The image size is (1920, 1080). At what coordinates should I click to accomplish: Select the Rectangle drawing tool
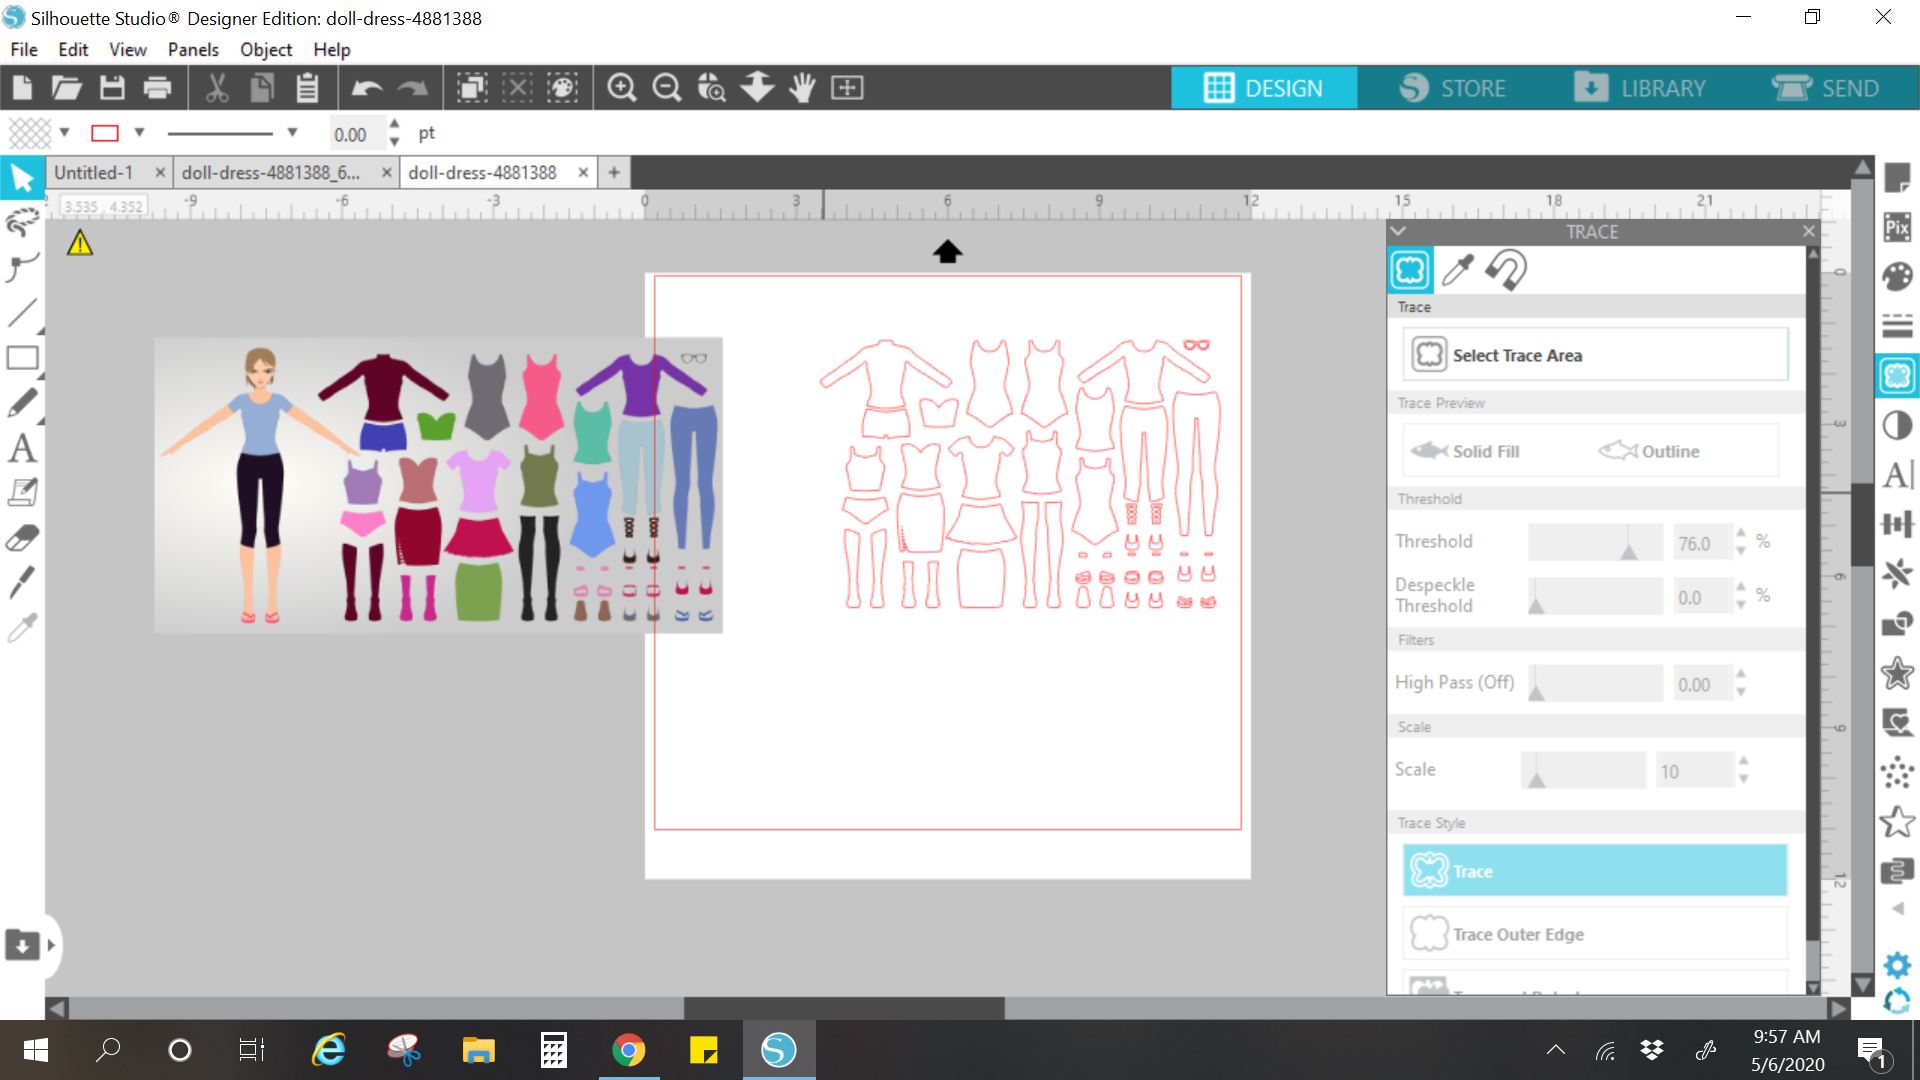[x=22, y=358]
